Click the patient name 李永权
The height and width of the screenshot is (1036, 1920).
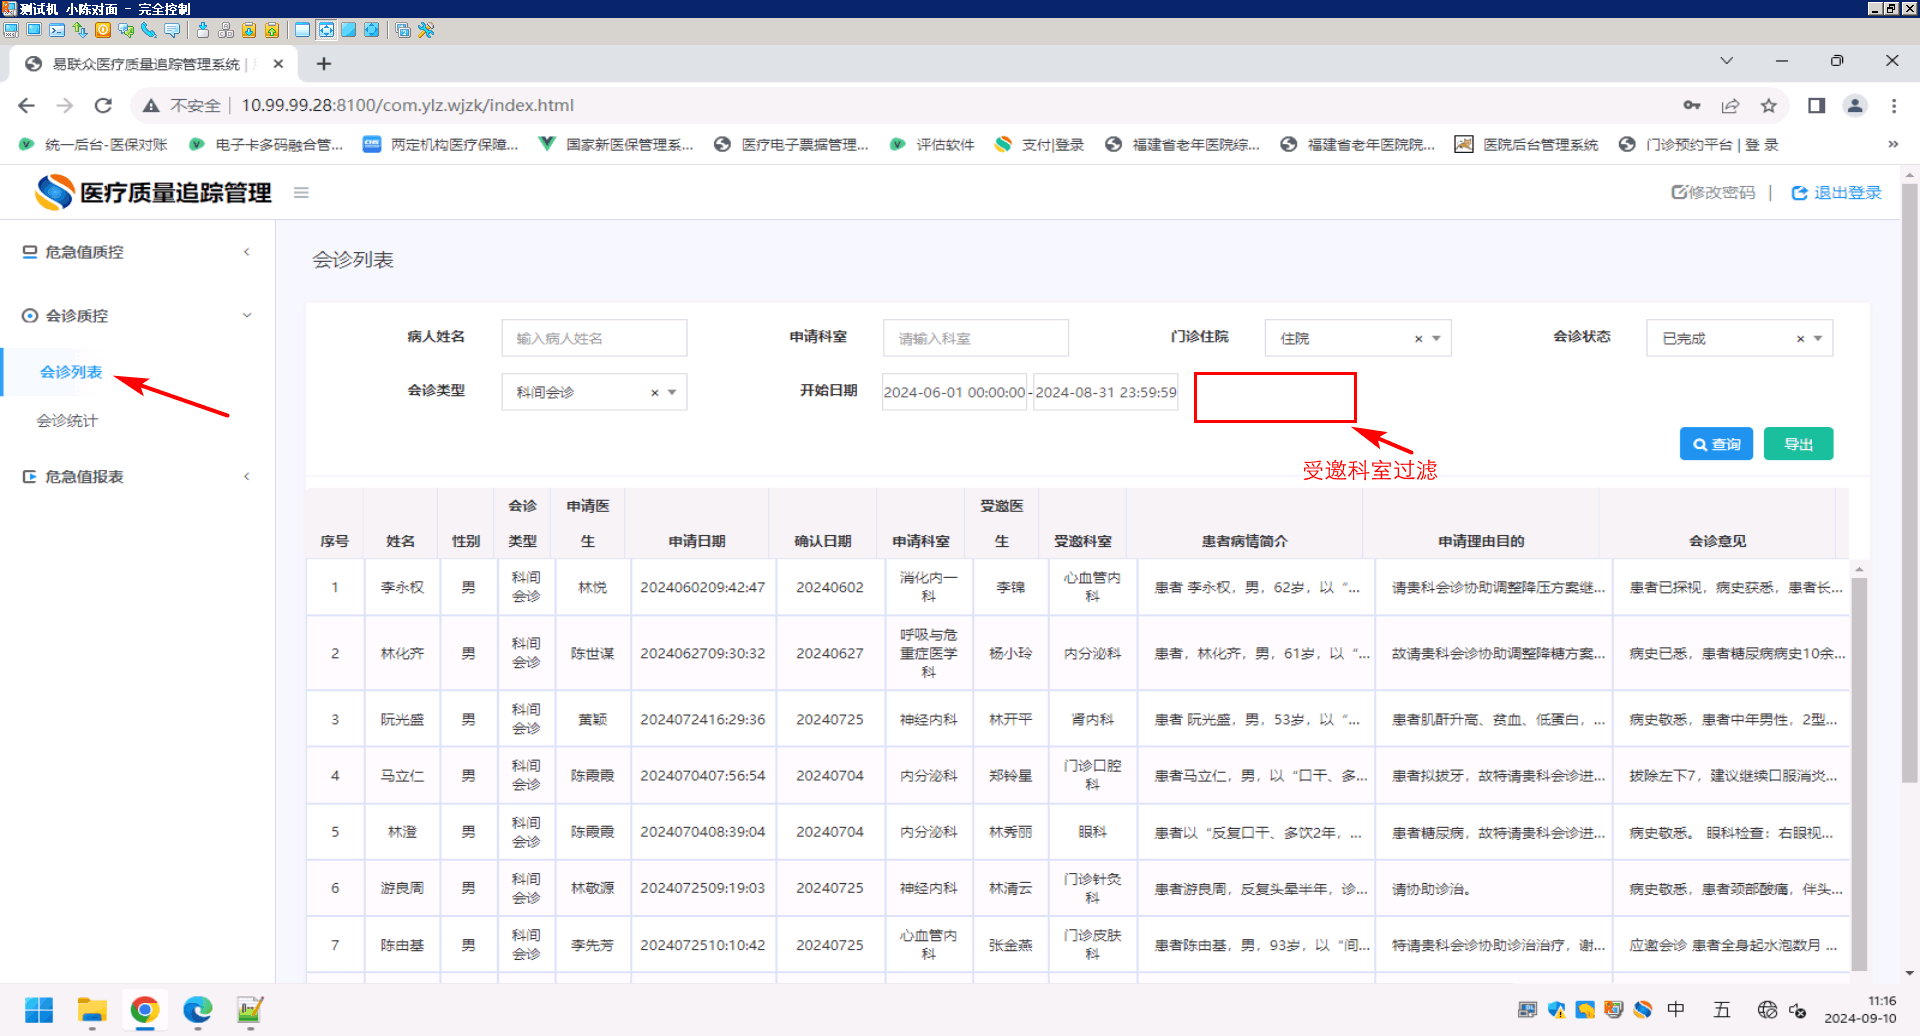click(x=402, y=587)
